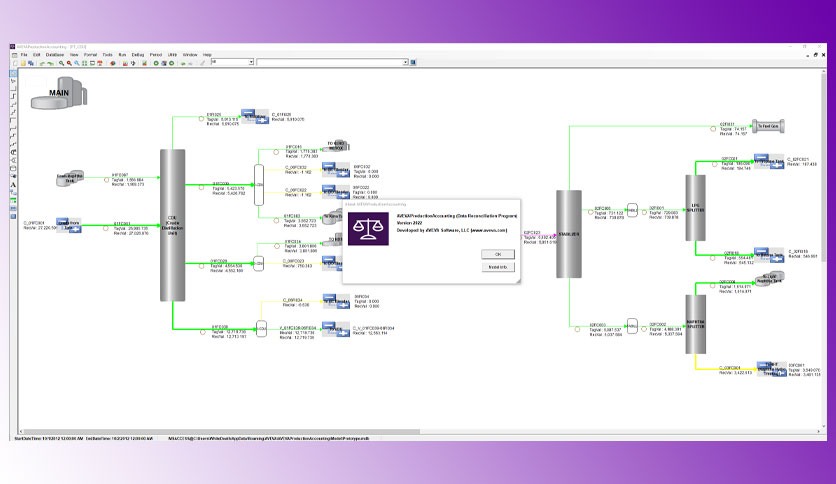
Task: Click the transfer node next to 06FC022
Action: (336, 191)
